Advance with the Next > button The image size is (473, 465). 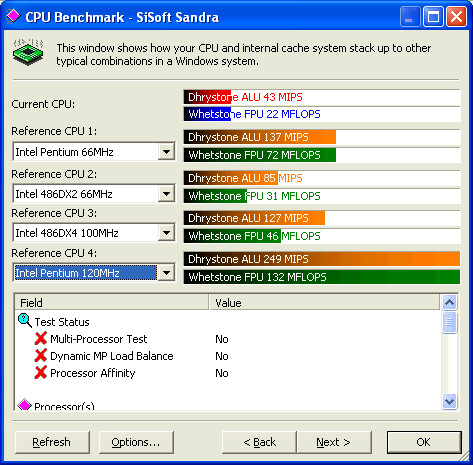(x=334, y=442)
